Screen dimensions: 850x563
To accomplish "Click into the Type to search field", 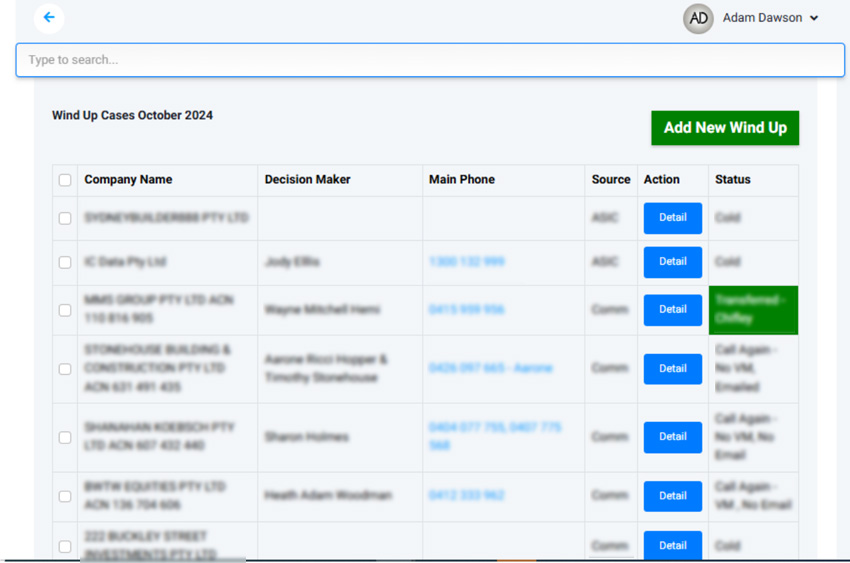I will click(x=430, y=60).
